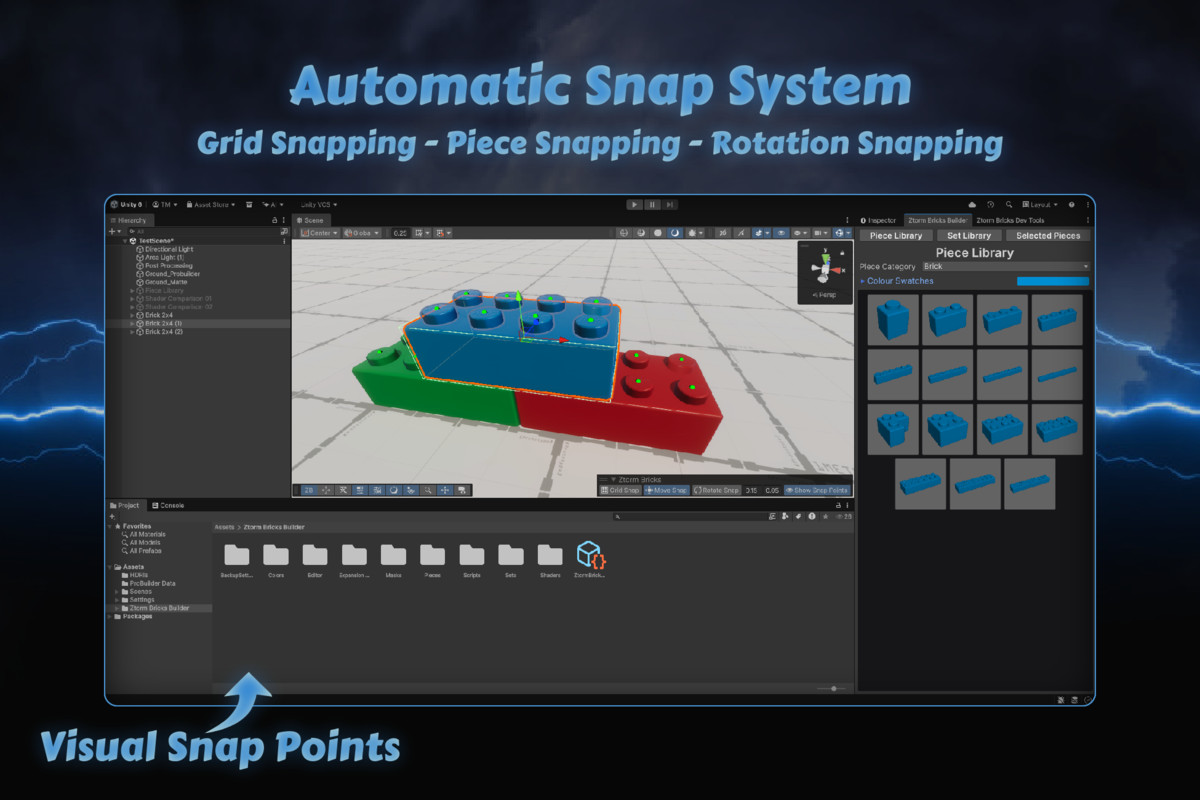Select All Materials under Favorites
This screenshot has width=1200, height=800.
(145, 534)
